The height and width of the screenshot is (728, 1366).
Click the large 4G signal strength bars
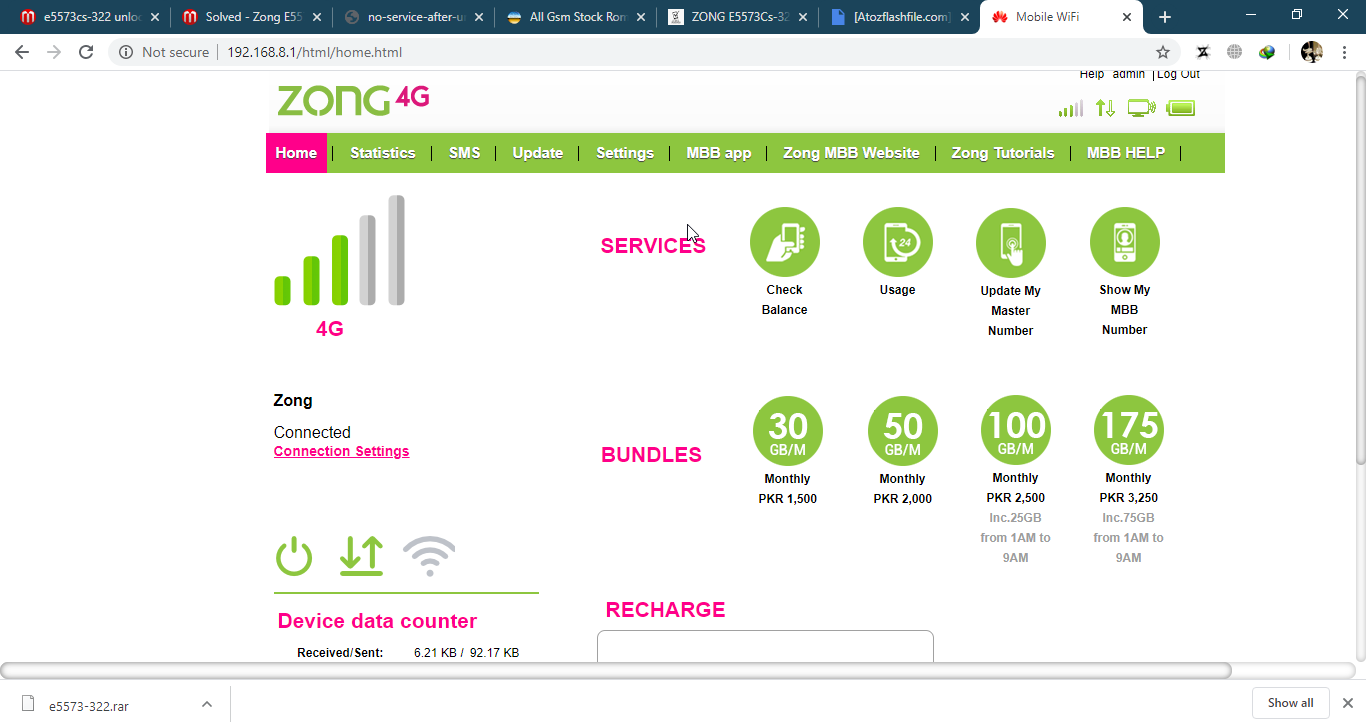(x=340, y=250)
